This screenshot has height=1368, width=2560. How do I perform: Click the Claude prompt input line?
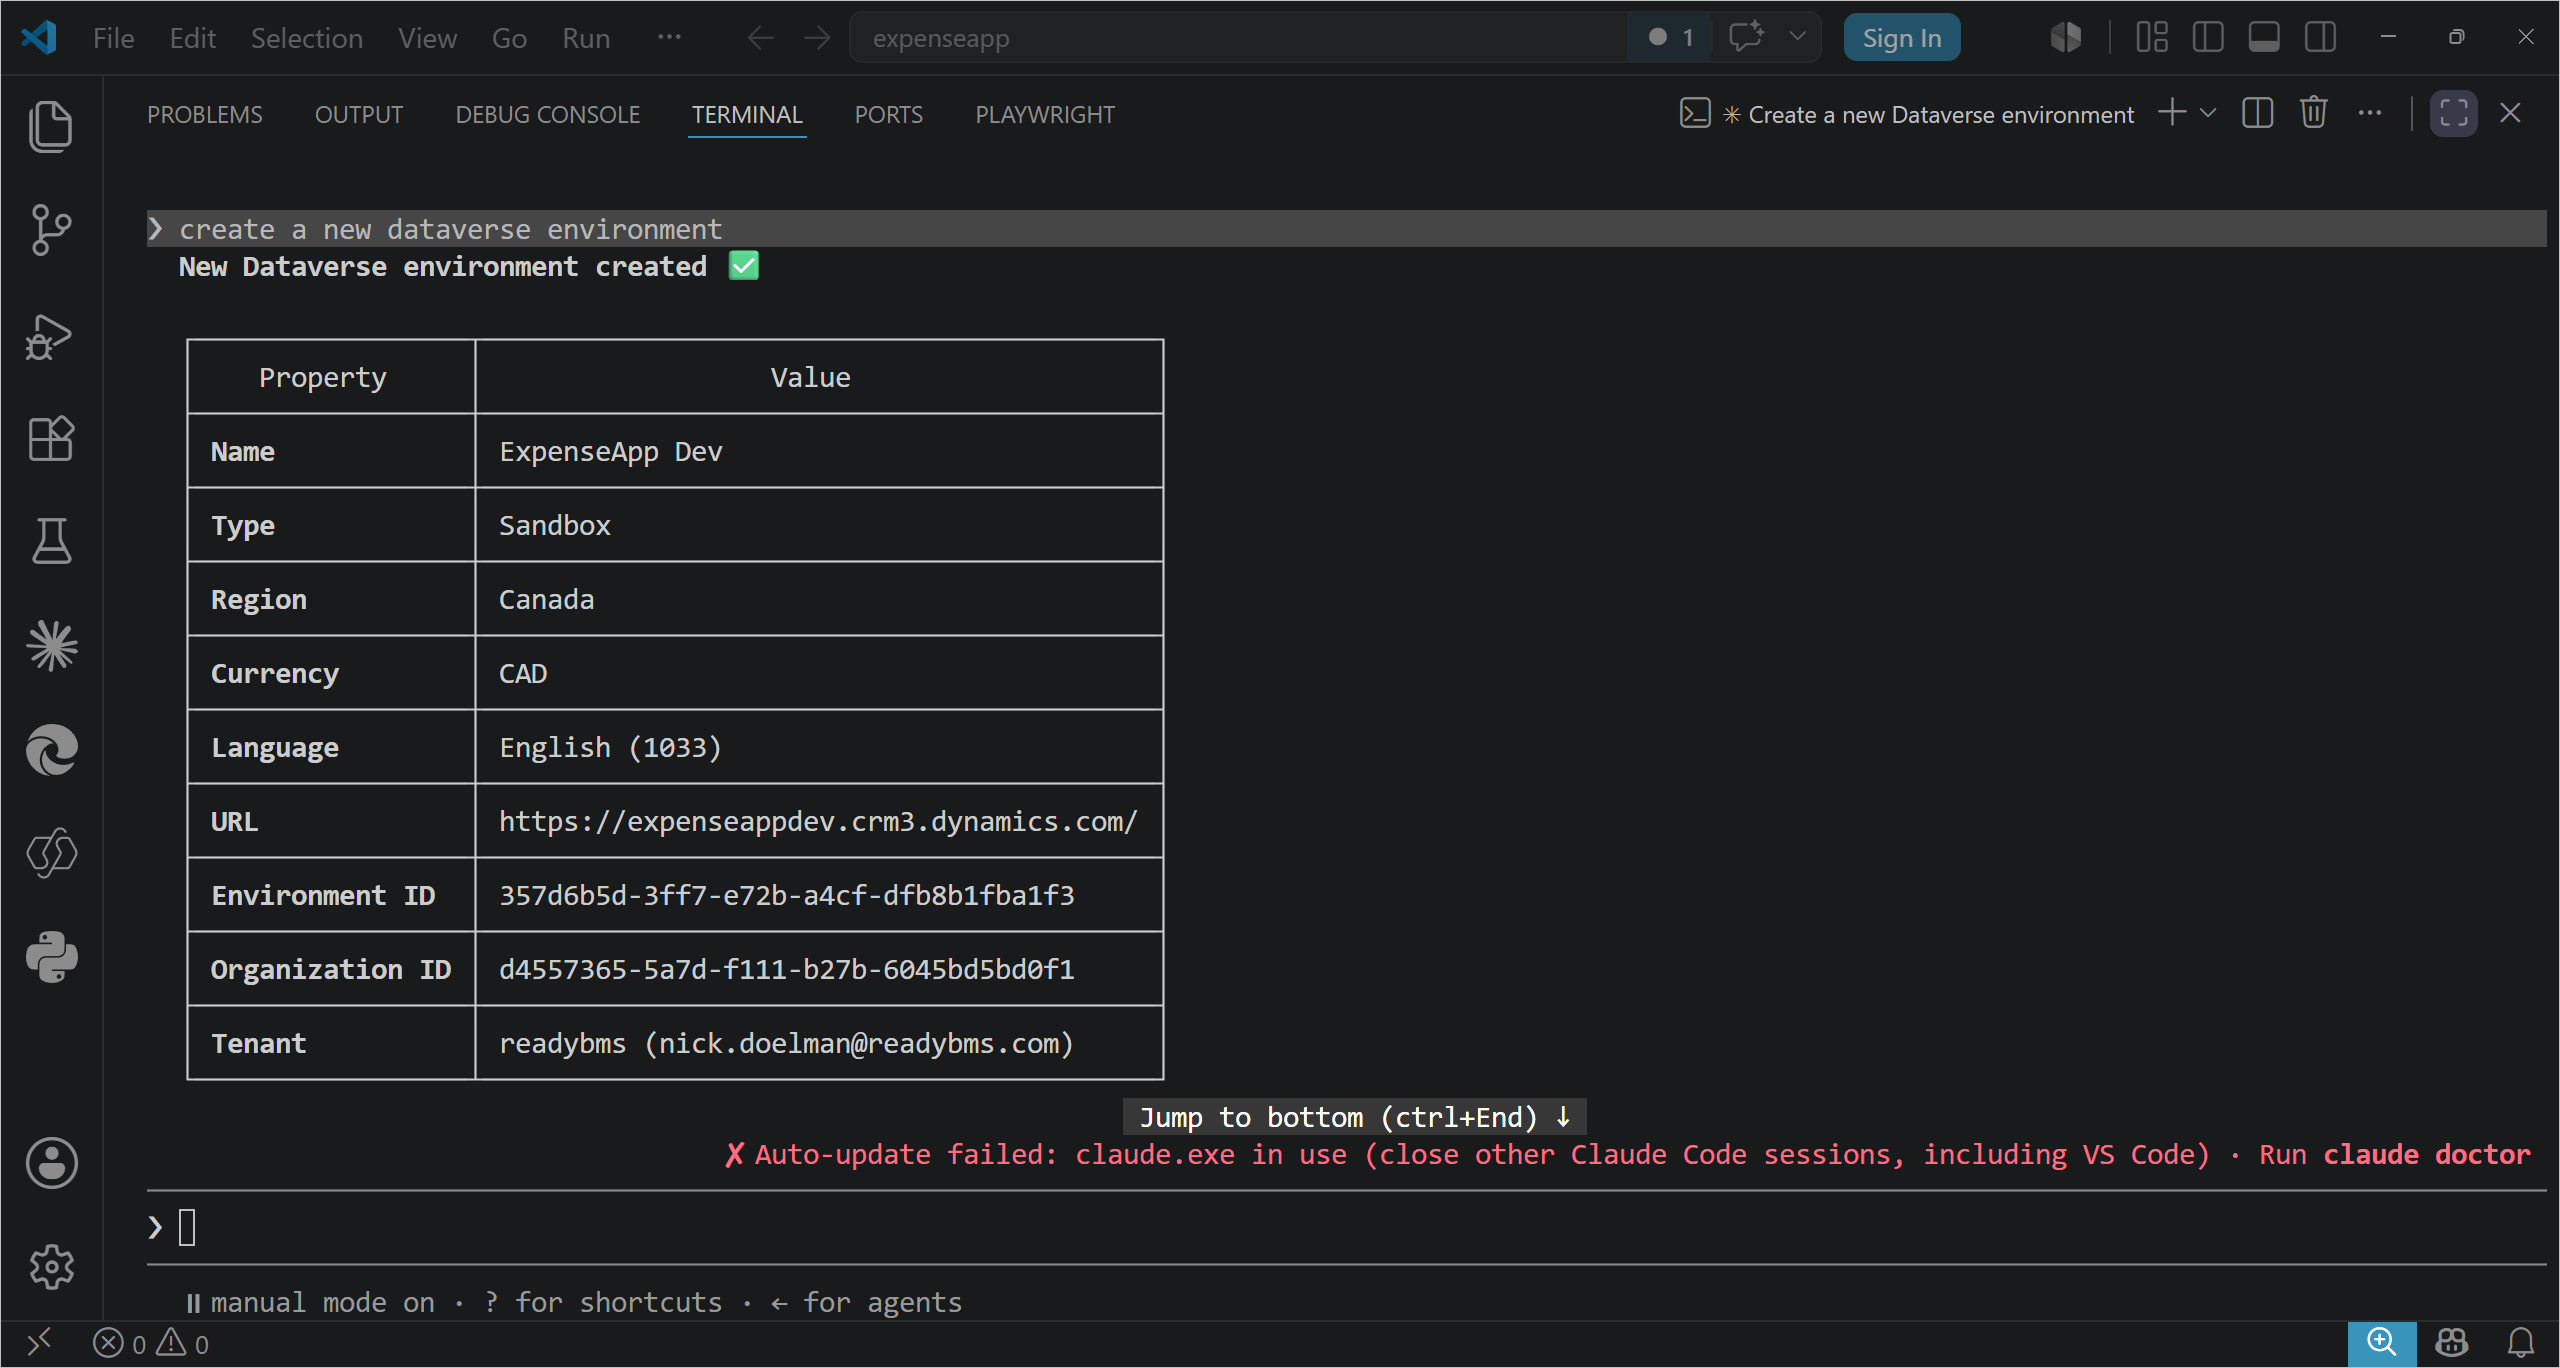pos(1346,1227)
